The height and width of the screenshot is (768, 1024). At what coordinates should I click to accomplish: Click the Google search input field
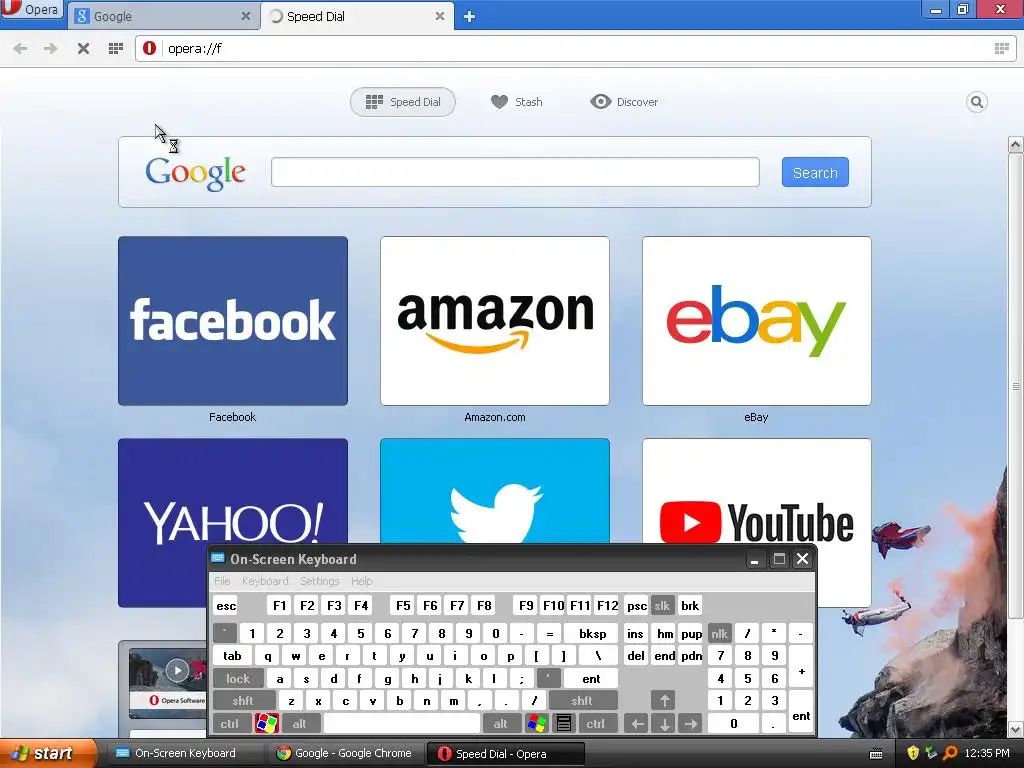515,172
